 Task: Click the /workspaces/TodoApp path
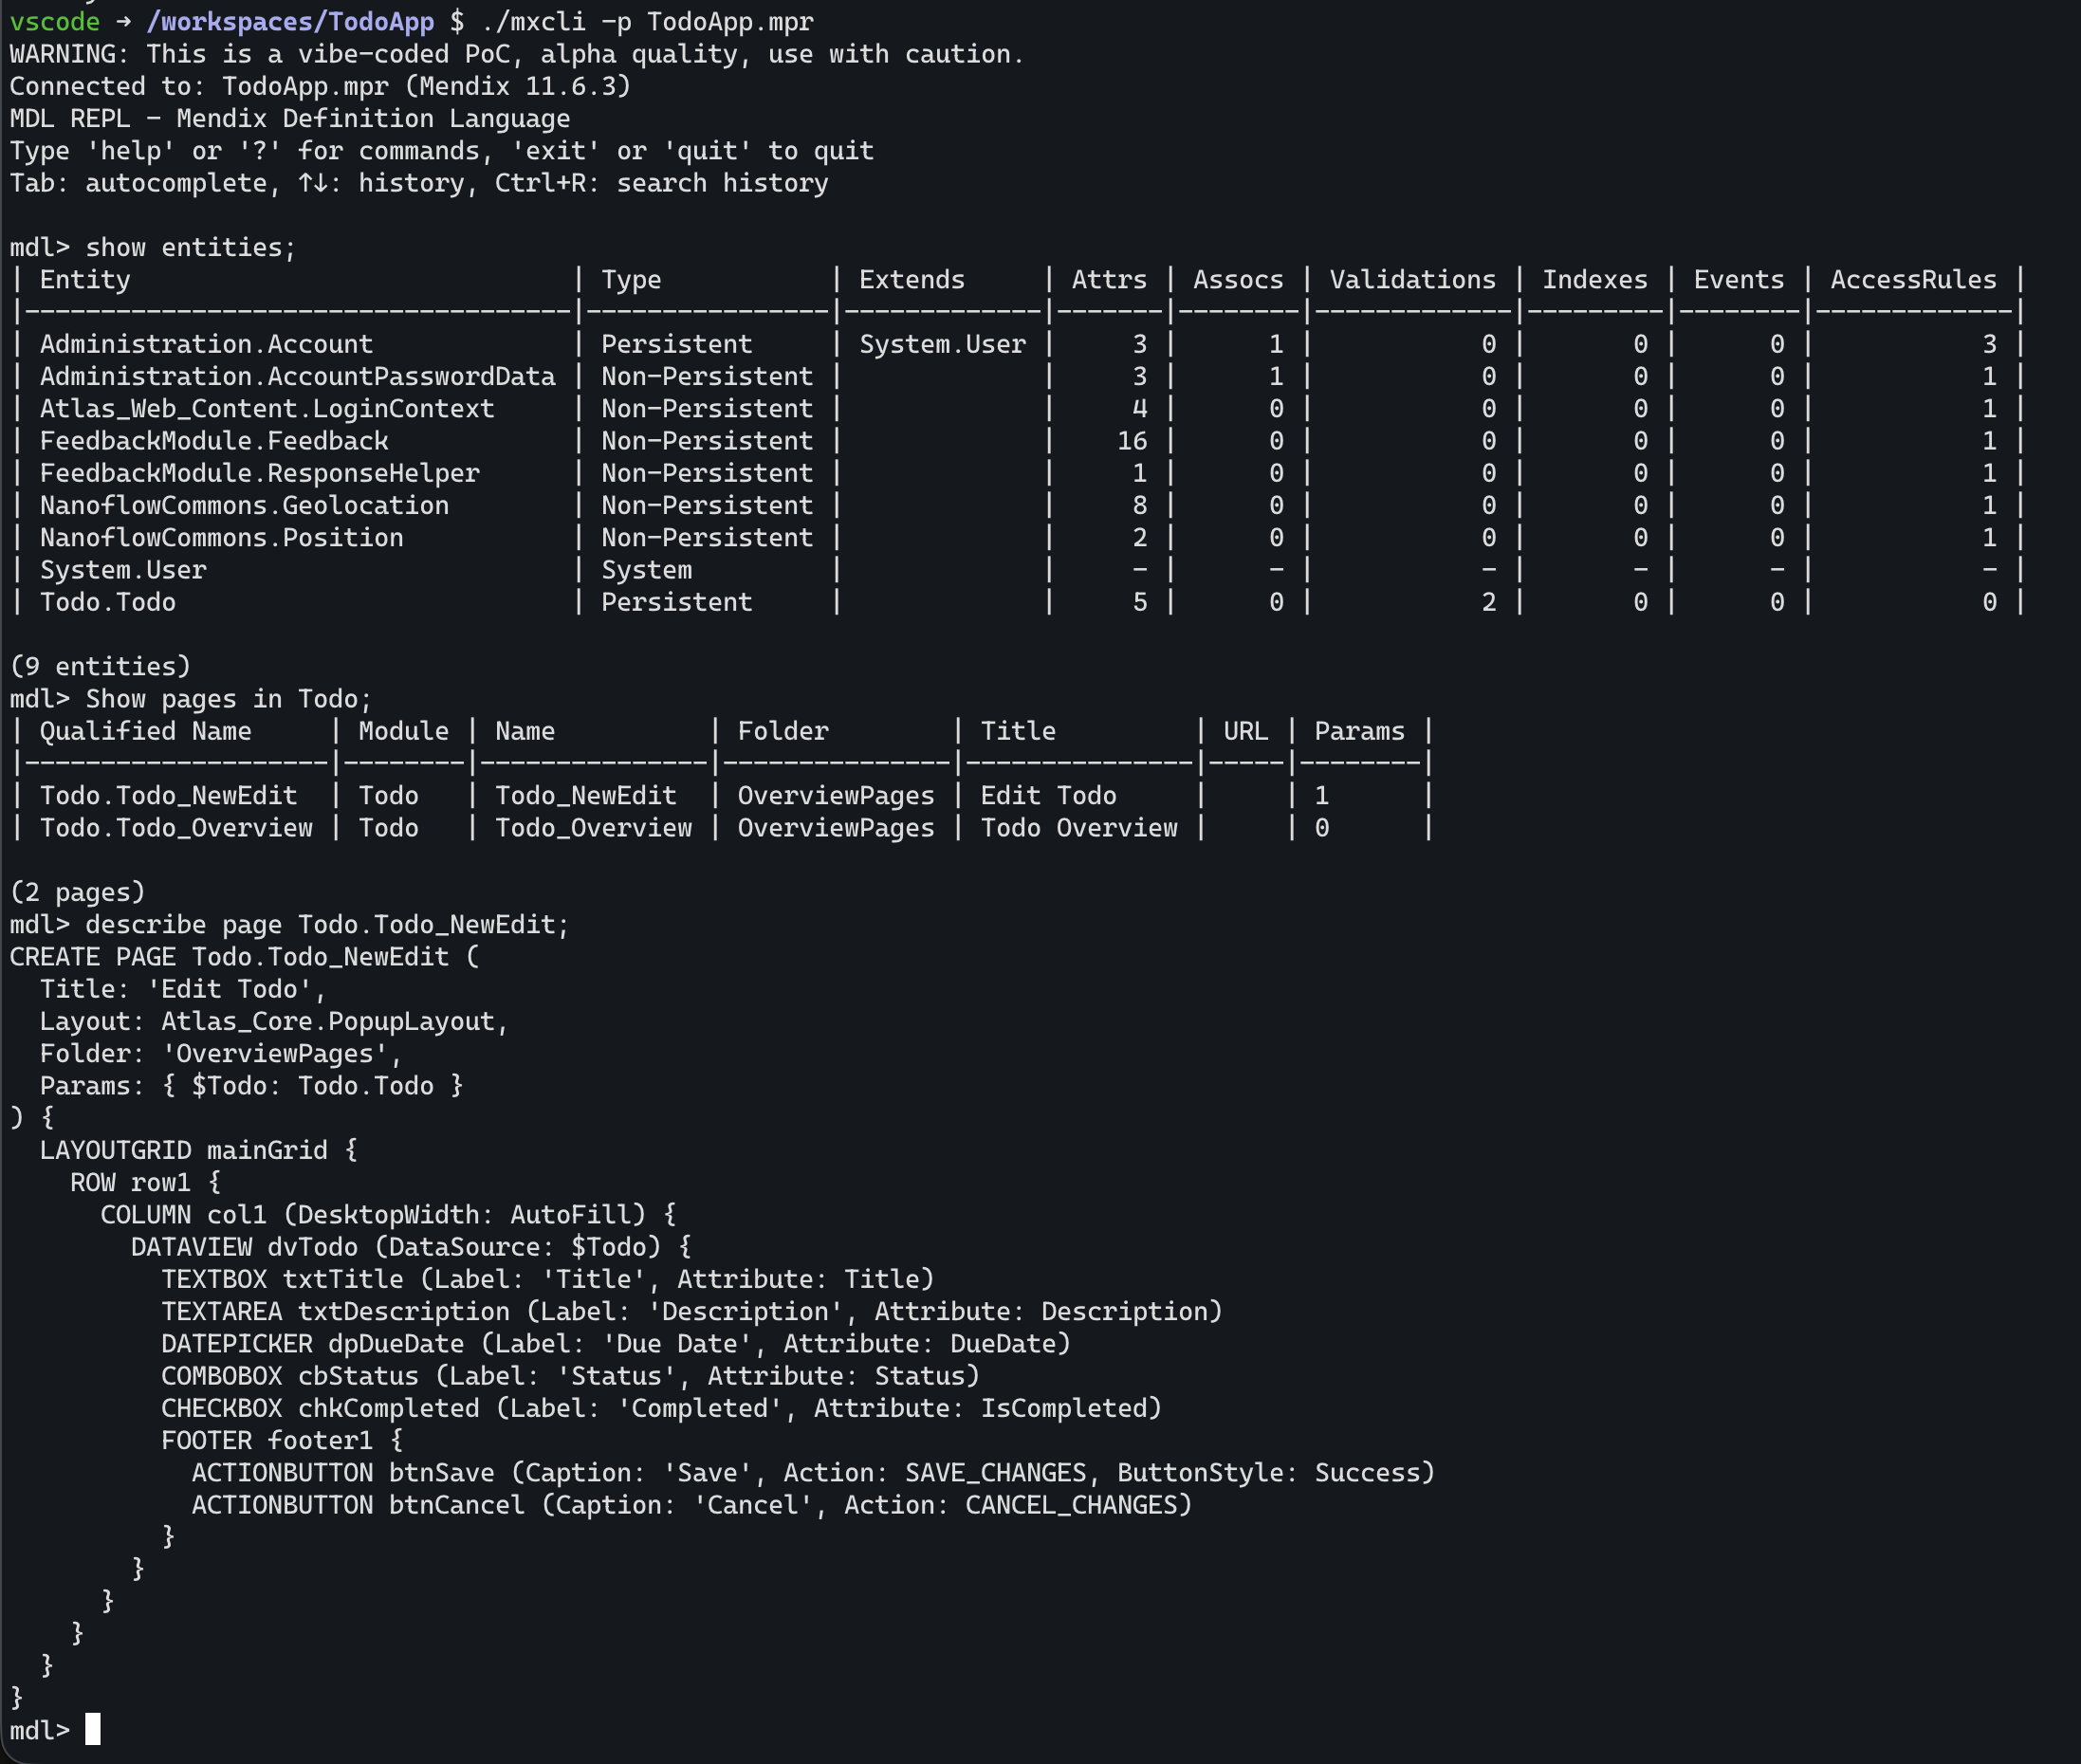point(290,21)
